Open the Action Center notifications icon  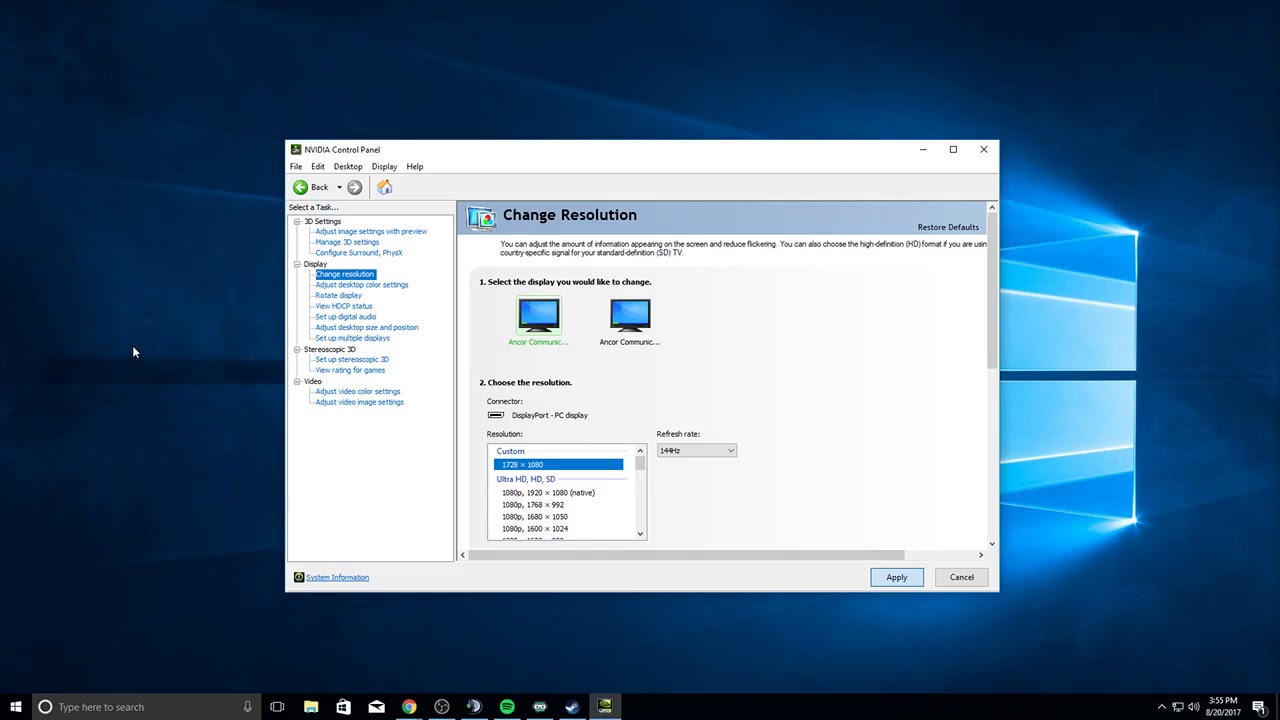[1259, 707]
